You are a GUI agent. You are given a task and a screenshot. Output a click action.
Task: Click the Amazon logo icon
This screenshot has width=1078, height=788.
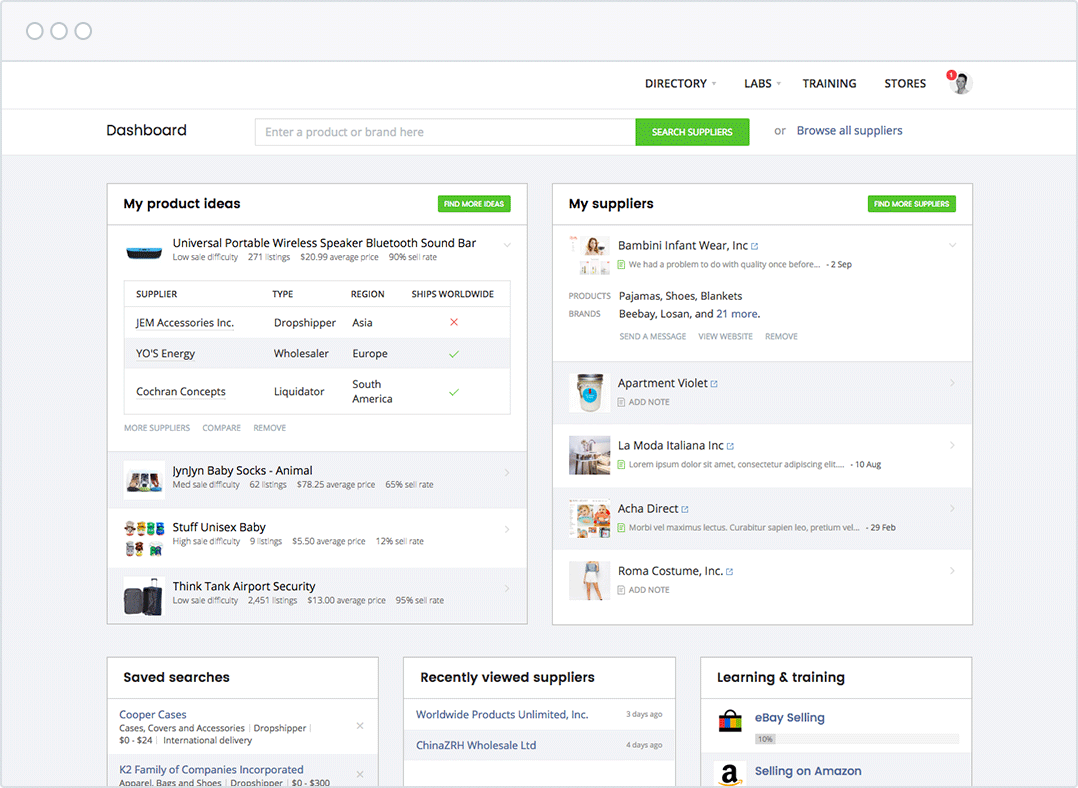pos(731,773)
